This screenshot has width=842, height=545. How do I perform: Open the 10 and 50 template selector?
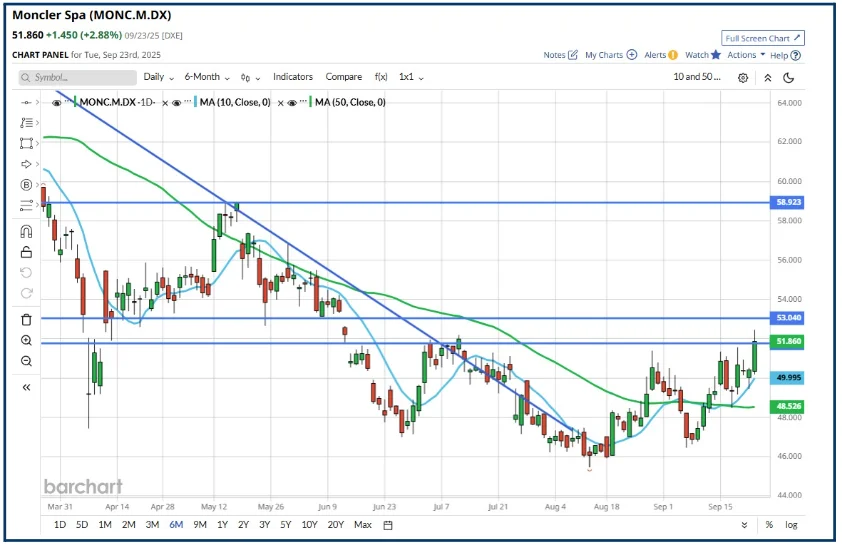point(696,77)
